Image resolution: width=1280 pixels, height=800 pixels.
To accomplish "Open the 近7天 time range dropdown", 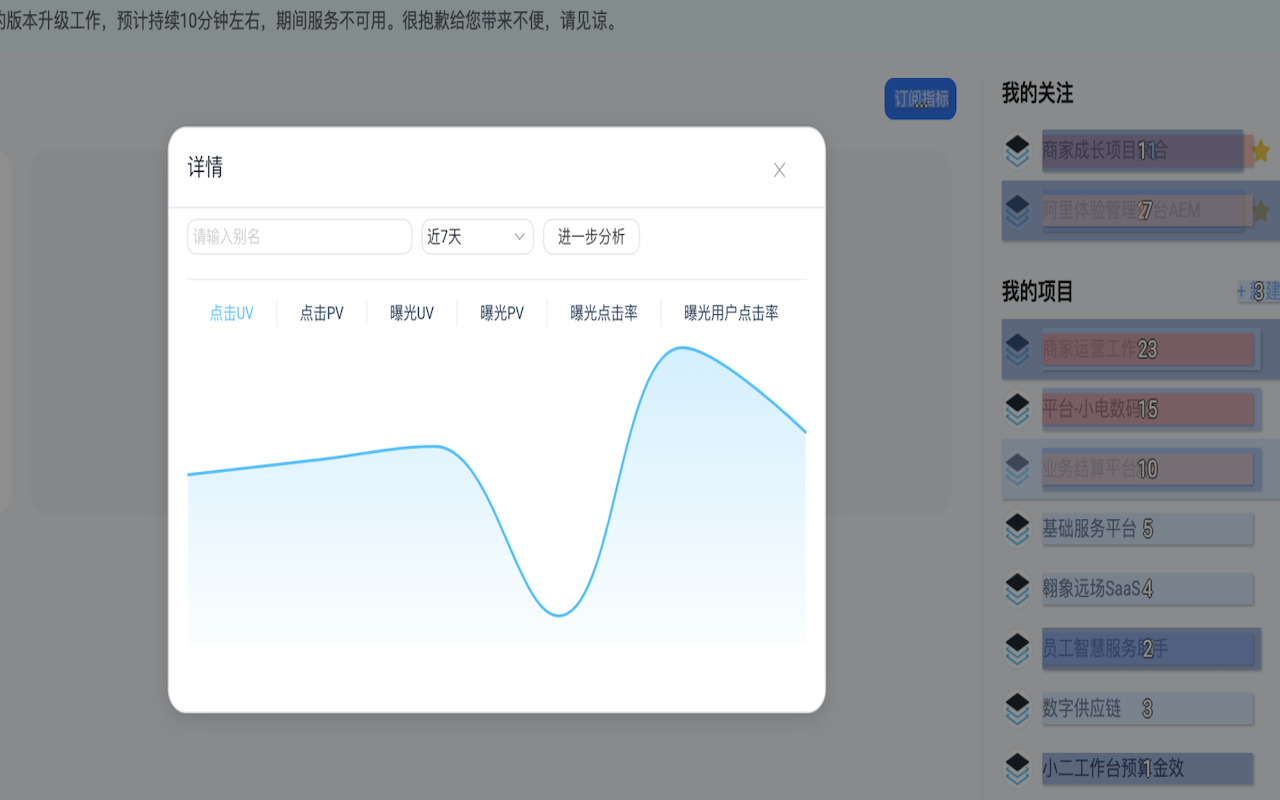I will pos(477,237).
